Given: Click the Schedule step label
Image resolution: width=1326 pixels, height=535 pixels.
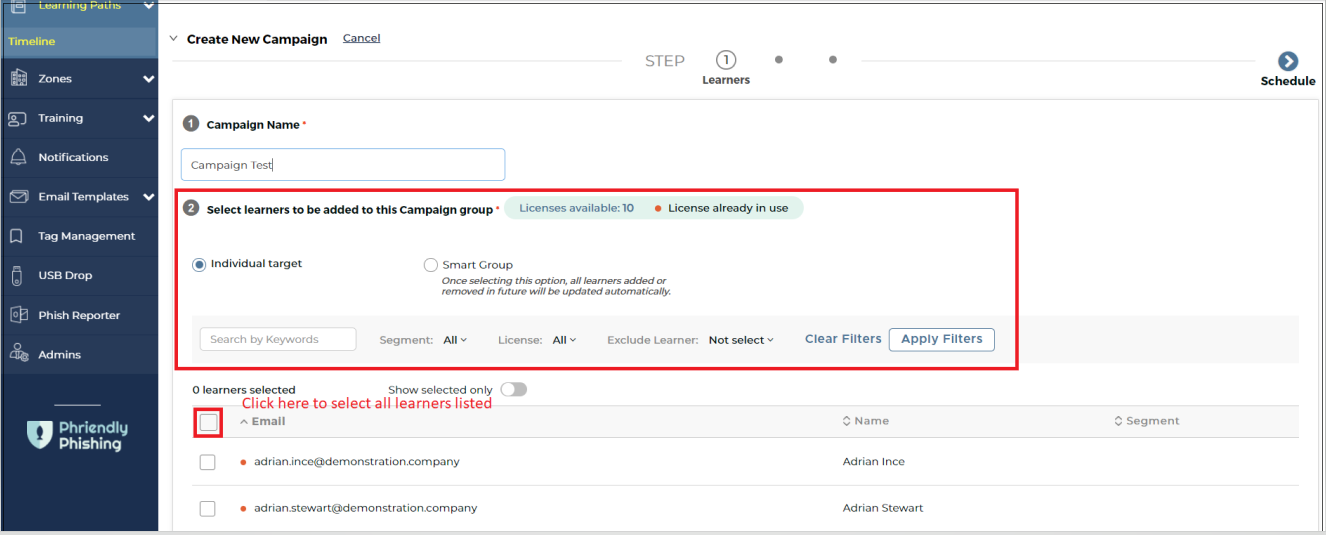Looking at the screenshot, I should [1288, 81].
